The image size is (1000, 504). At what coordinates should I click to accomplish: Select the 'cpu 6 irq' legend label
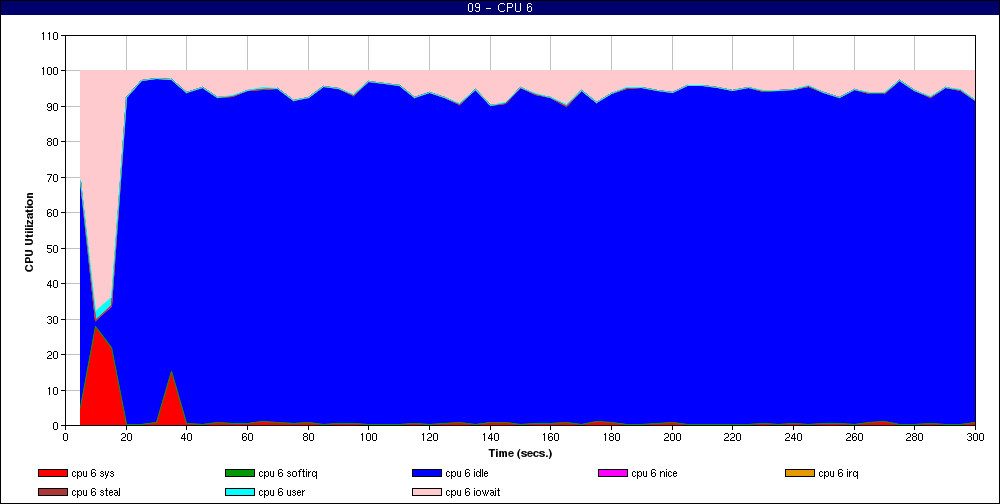[x=838, y=473]
